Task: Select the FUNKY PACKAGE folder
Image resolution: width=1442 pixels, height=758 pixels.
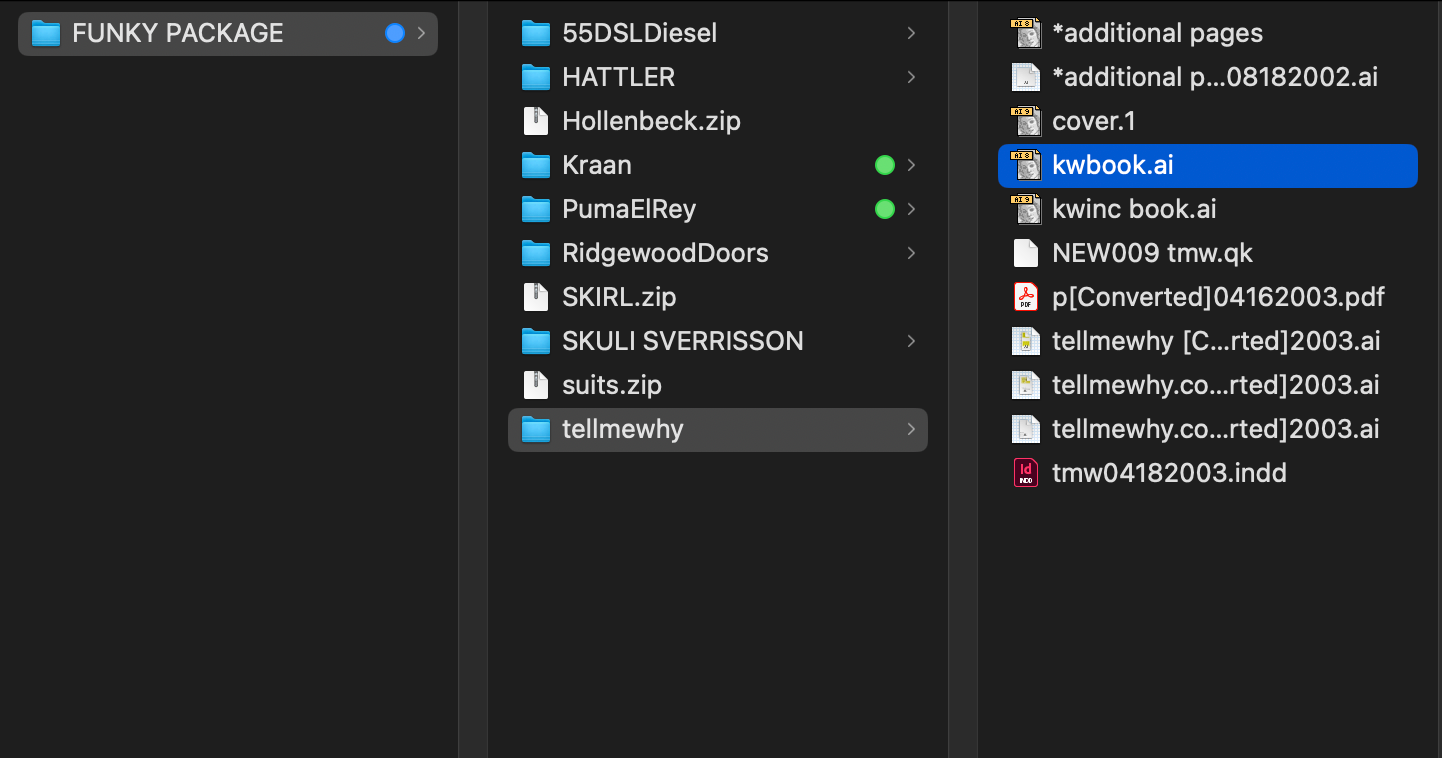Action: (178, 33)
